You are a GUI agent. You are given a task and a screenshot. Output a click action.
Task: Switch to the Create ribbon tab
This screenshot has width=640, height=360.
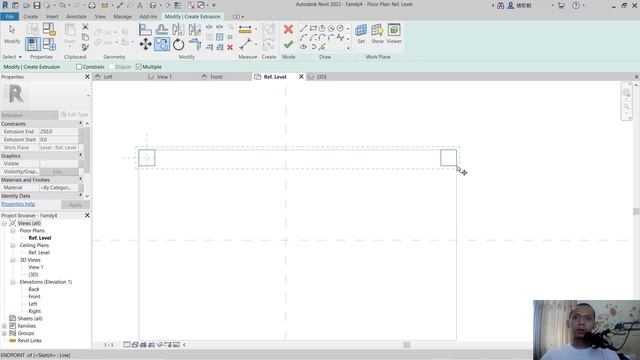(x=31, y=17)
